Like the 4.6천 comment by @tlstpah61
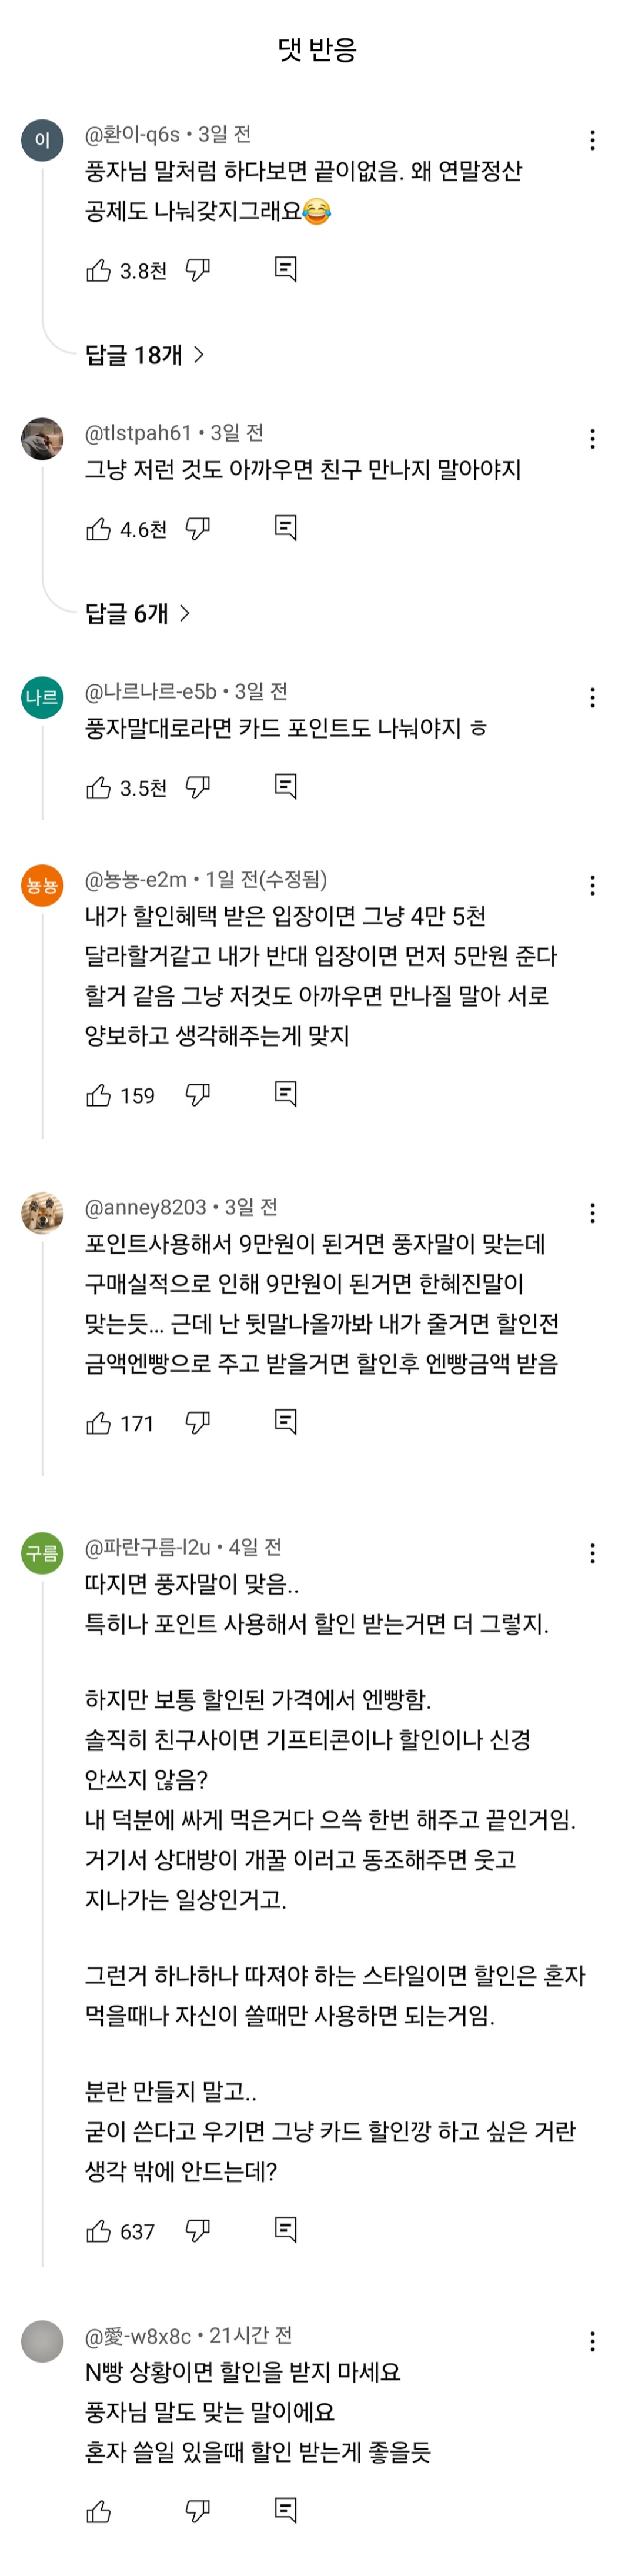Screen dimensions: 635x2576 pos(98,528)
